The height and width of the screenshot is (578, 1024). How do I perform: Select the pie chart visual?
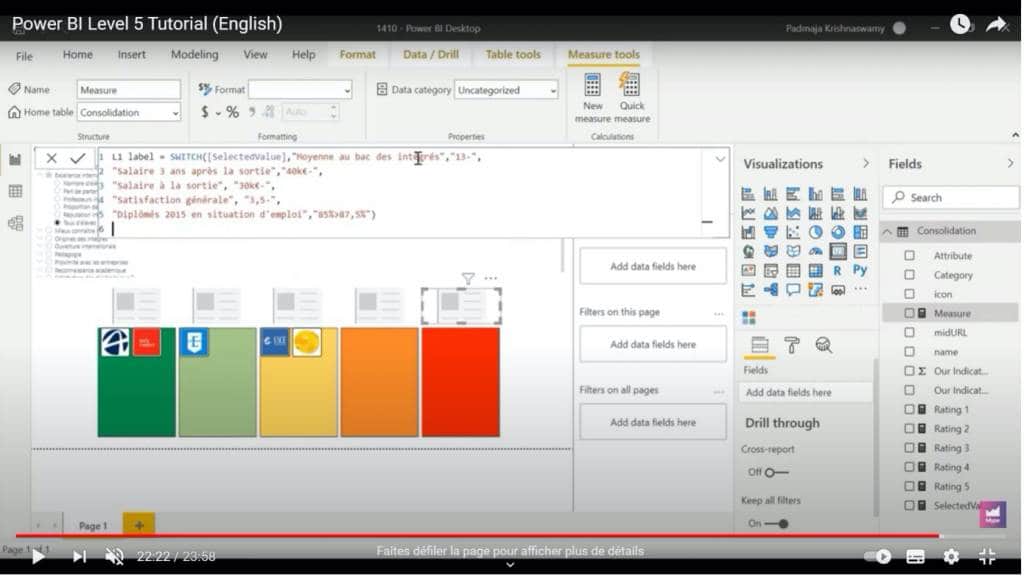(816, 233)
